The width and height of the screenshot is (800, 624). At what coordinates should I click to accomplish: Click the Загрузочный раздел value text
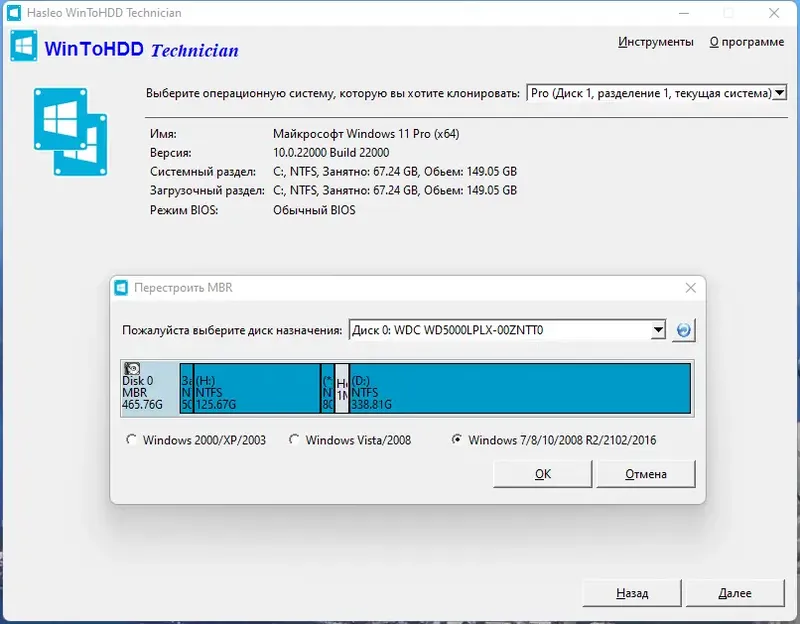[x=395, y=190]
